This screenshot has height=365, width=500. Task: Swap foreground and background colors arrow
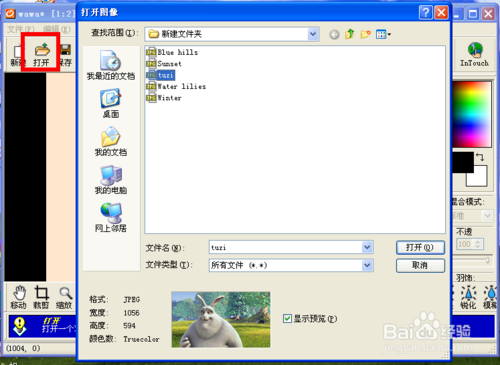[480, 157]
